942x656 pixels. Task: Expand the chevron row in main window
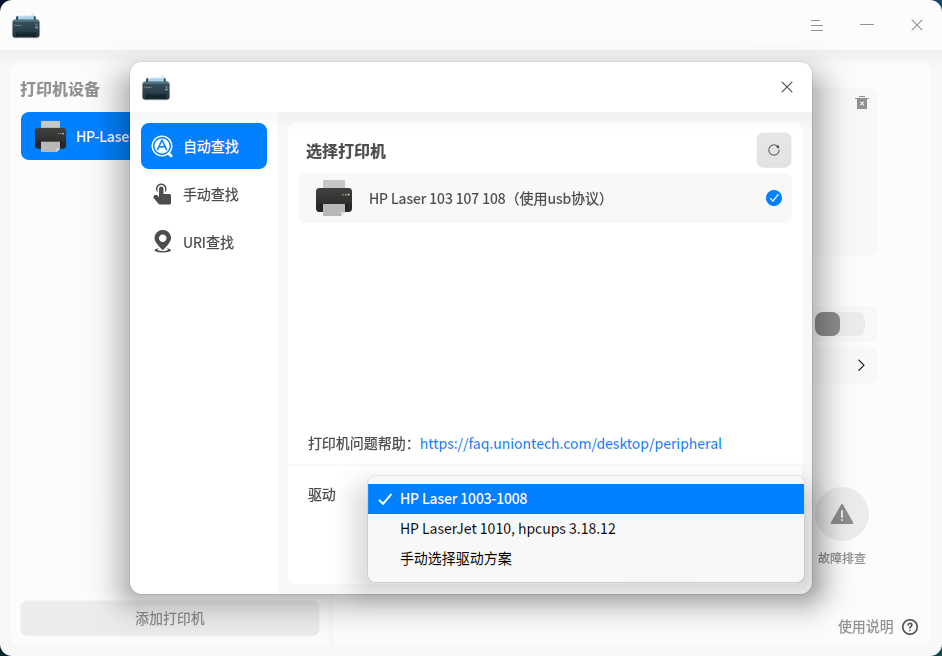click(x=861, y=365)
